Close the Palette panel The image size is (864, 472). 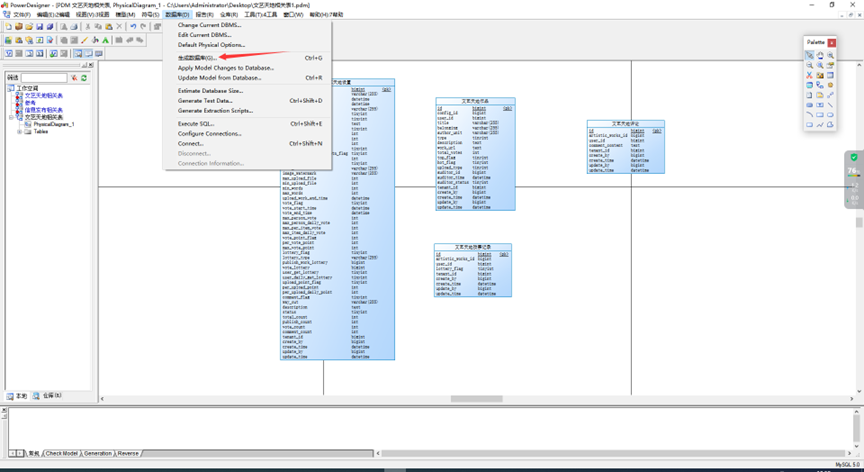click(831, 42)
